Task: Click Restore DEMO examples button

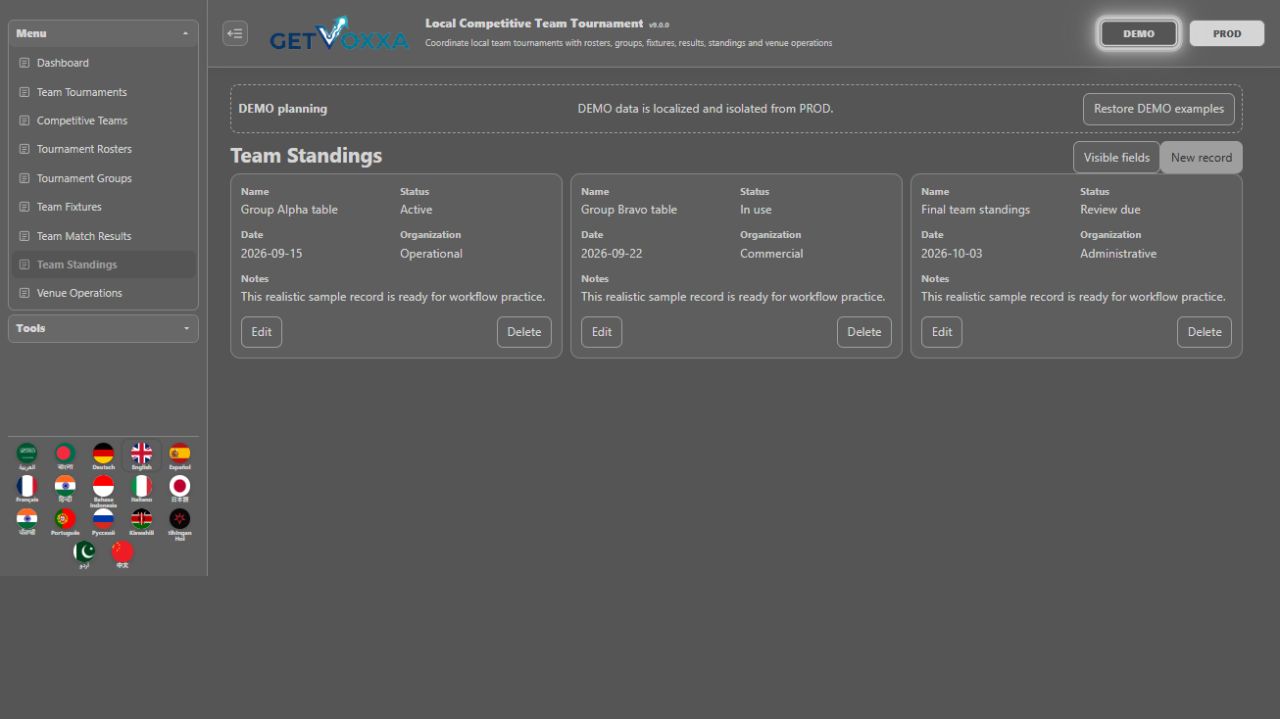Action: coord(1159,109)
